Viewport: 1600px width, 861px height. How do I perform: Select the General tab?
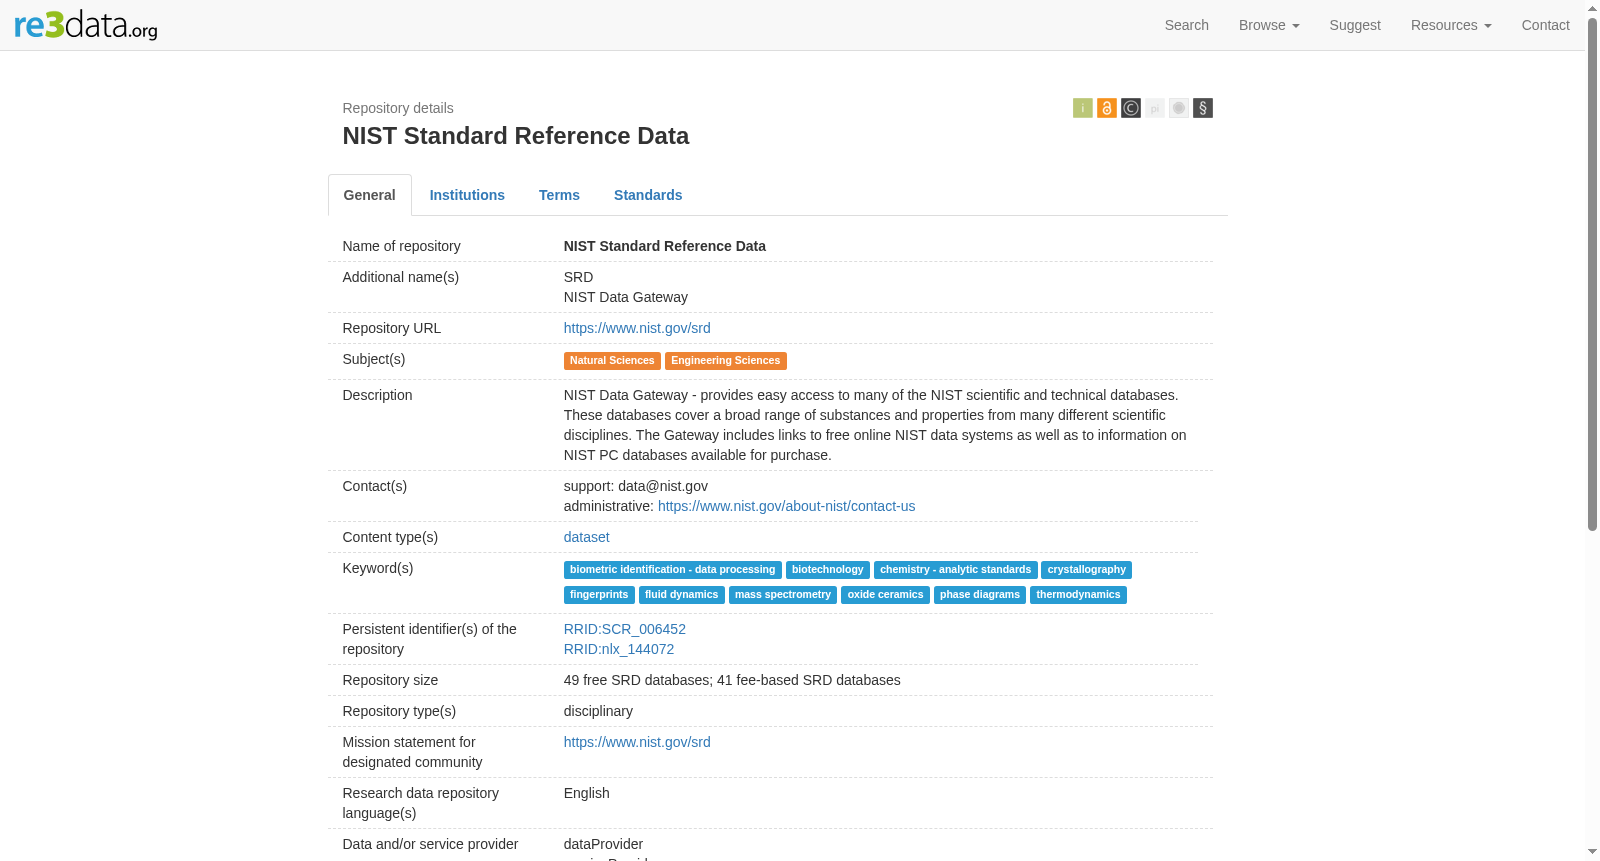coord(370,195)
